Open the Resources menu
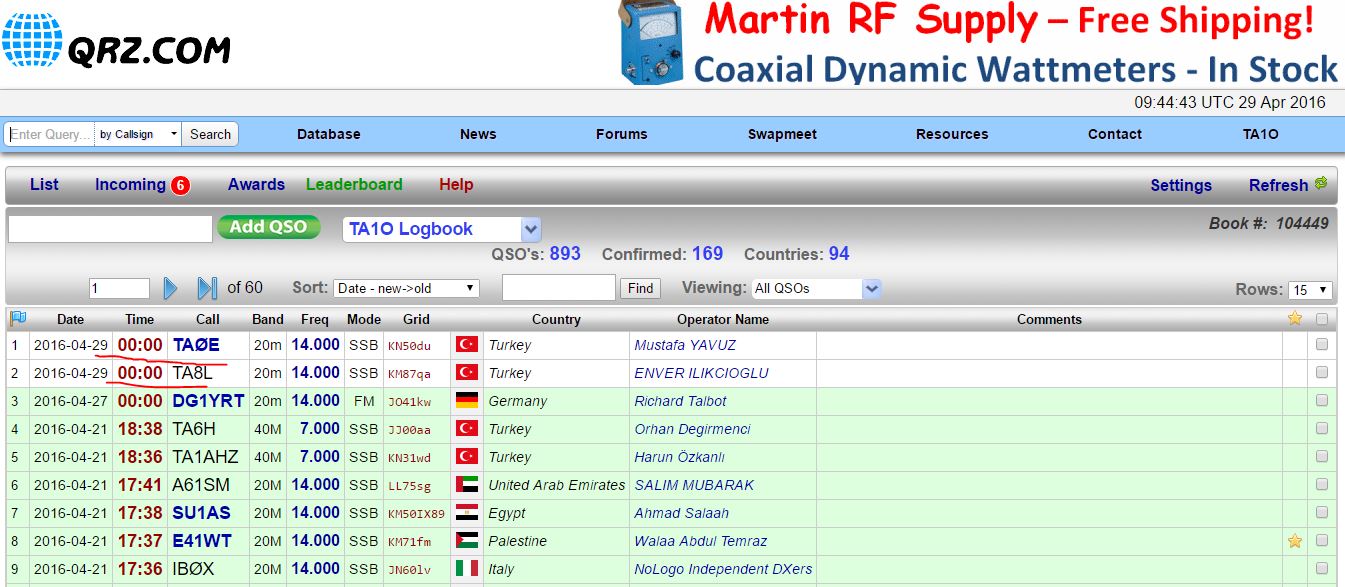1345x587 pixels. click(x=952, y=134)
